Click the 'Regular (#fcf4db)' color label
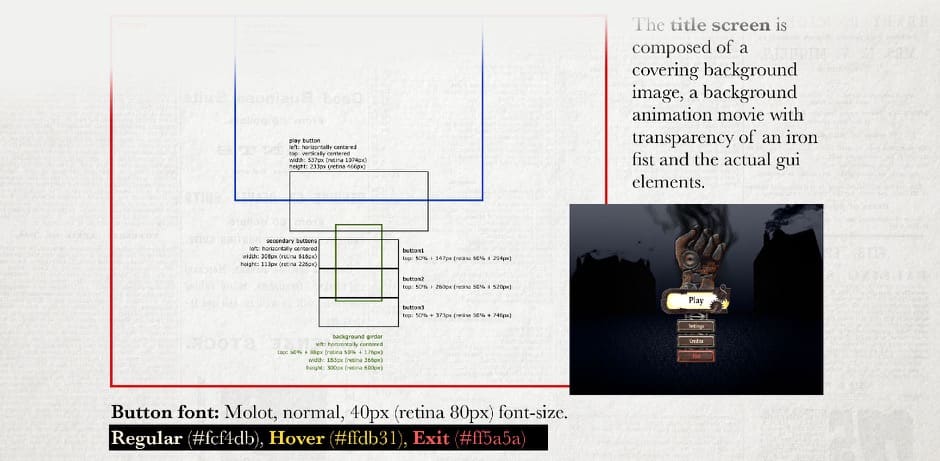 coord(185,439)
